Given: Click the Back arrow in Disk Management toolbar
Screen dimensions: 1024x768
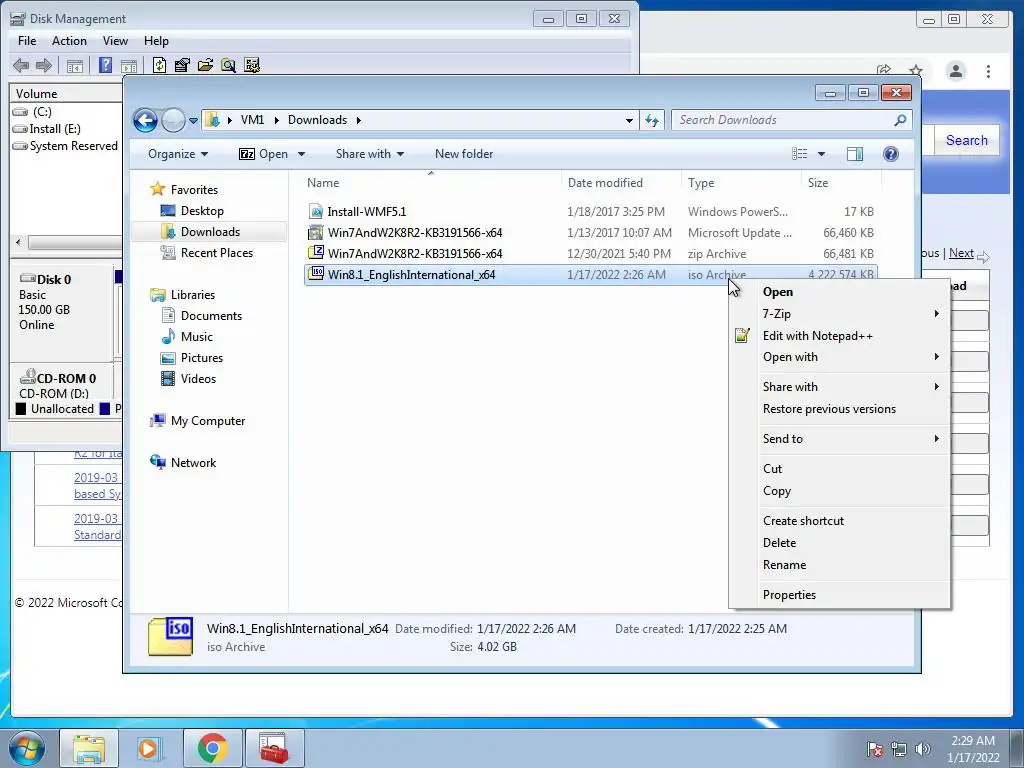Looking at the screenshot, I should (x=21, y=65).
